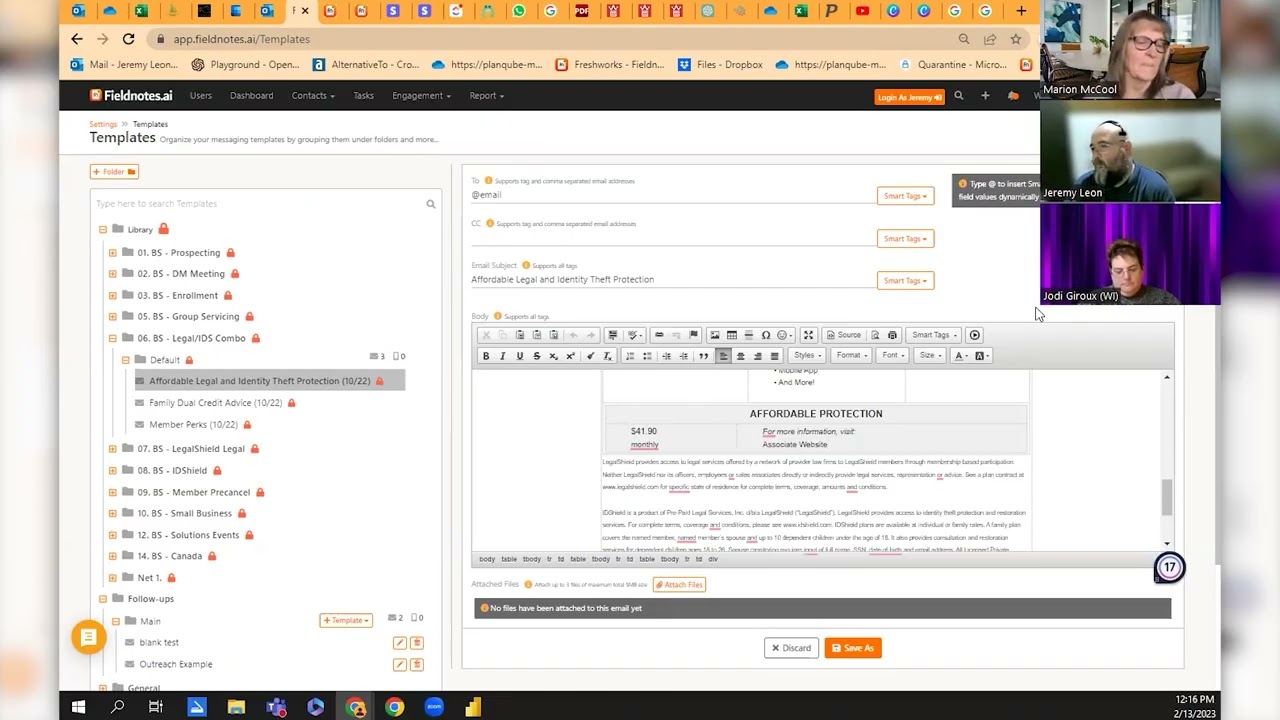This screenshot has height=720, width=1280.
Task: Open the Size dropdown
Action: (x=929, y=356)
